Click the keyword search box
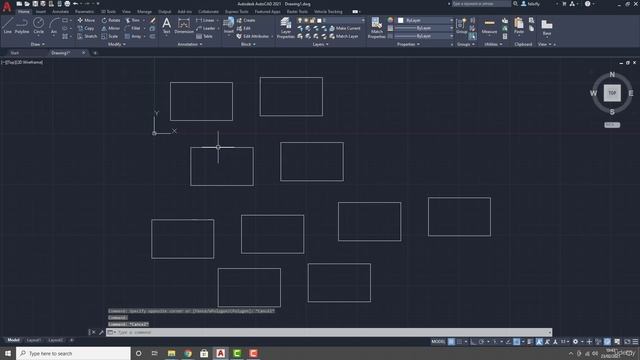This screenshot has height=360, width=640. point(481,4)
